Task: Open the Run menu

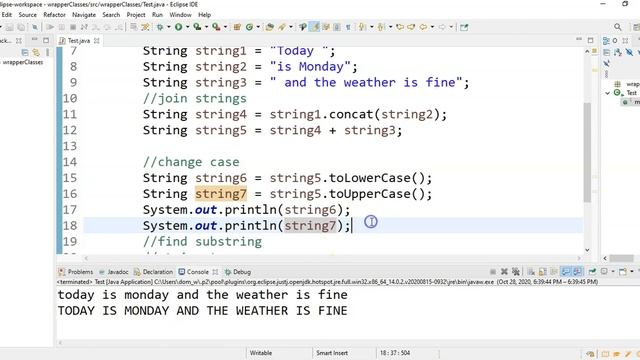Action: pos(157,15)
